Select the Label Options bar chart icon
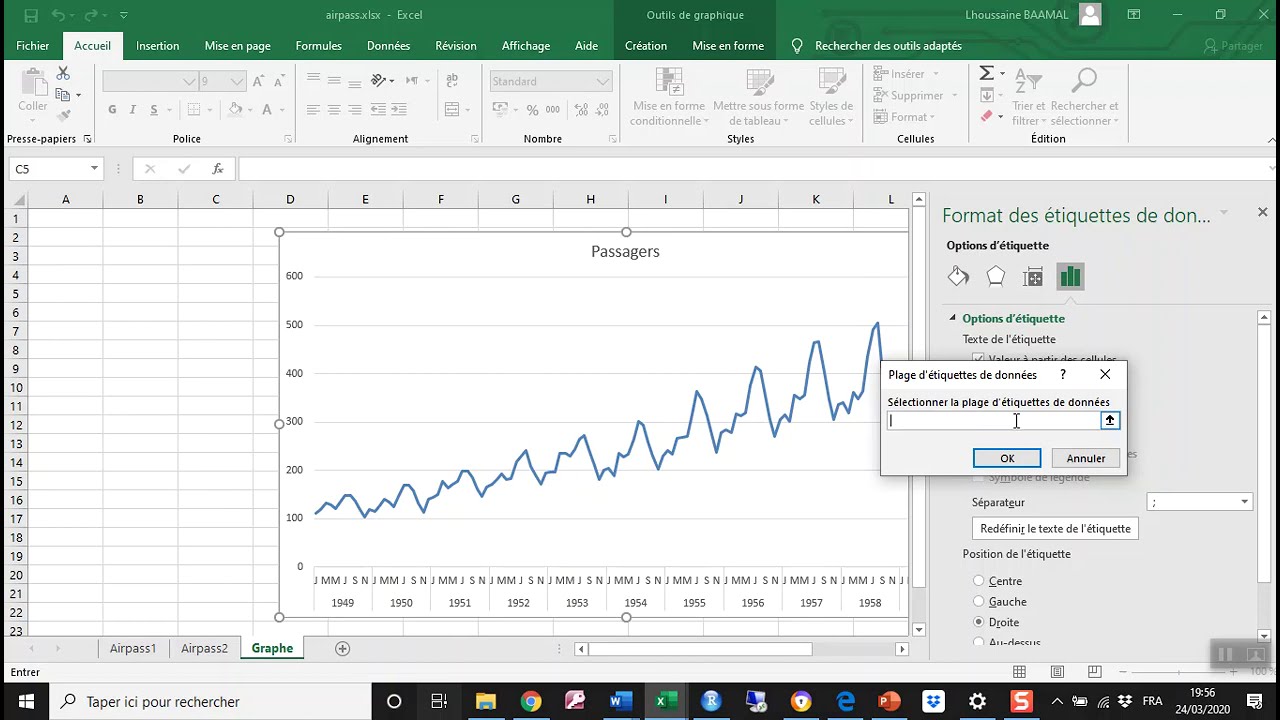Image resolution: width=1280 pixels, height=720 pixels. 1070,277
